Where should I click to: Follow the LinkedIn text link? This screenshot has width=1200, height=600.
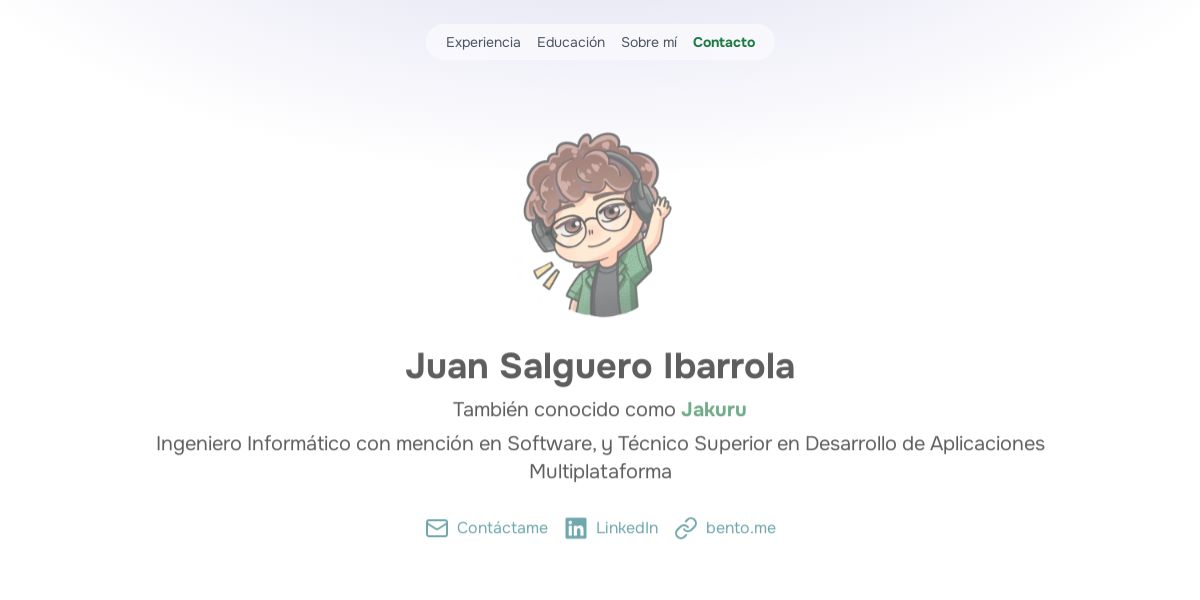coord(627,528)
